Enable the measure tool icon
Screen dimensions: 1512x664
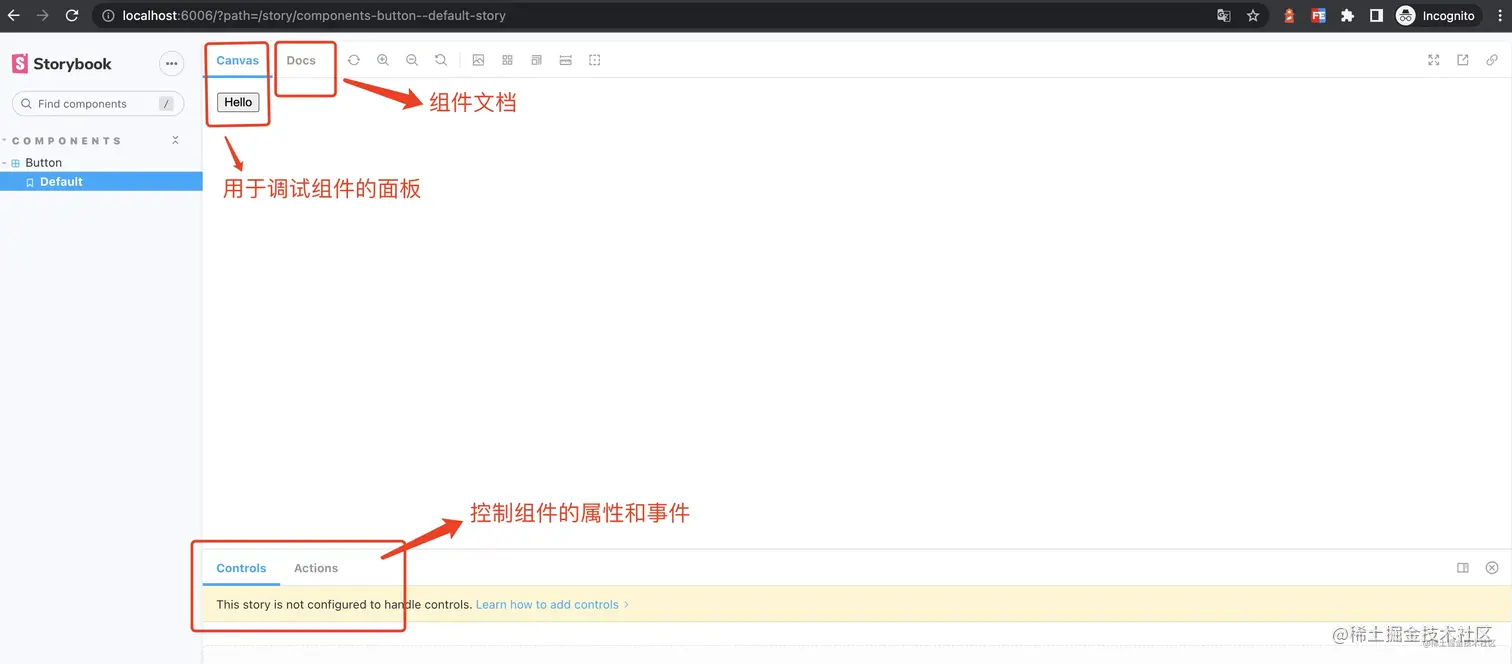coord(565,60)
